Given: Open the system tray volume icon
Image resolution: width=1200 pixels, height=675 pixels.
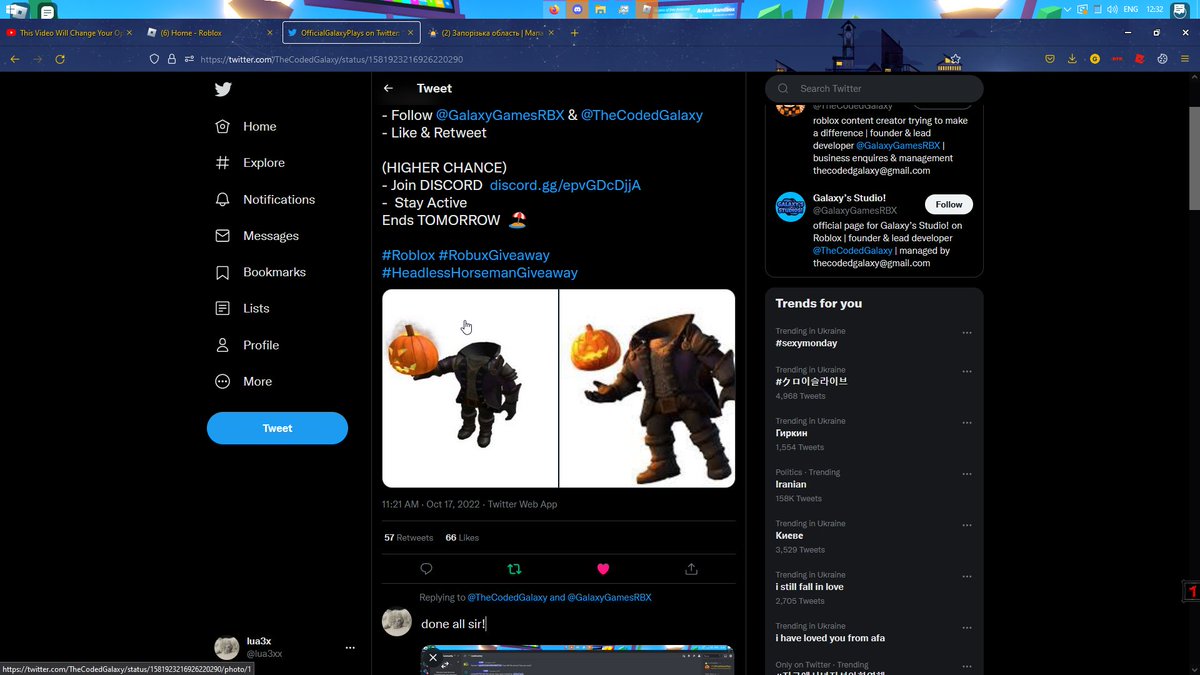Looking at the screenshot, I should click(1111, 9).
